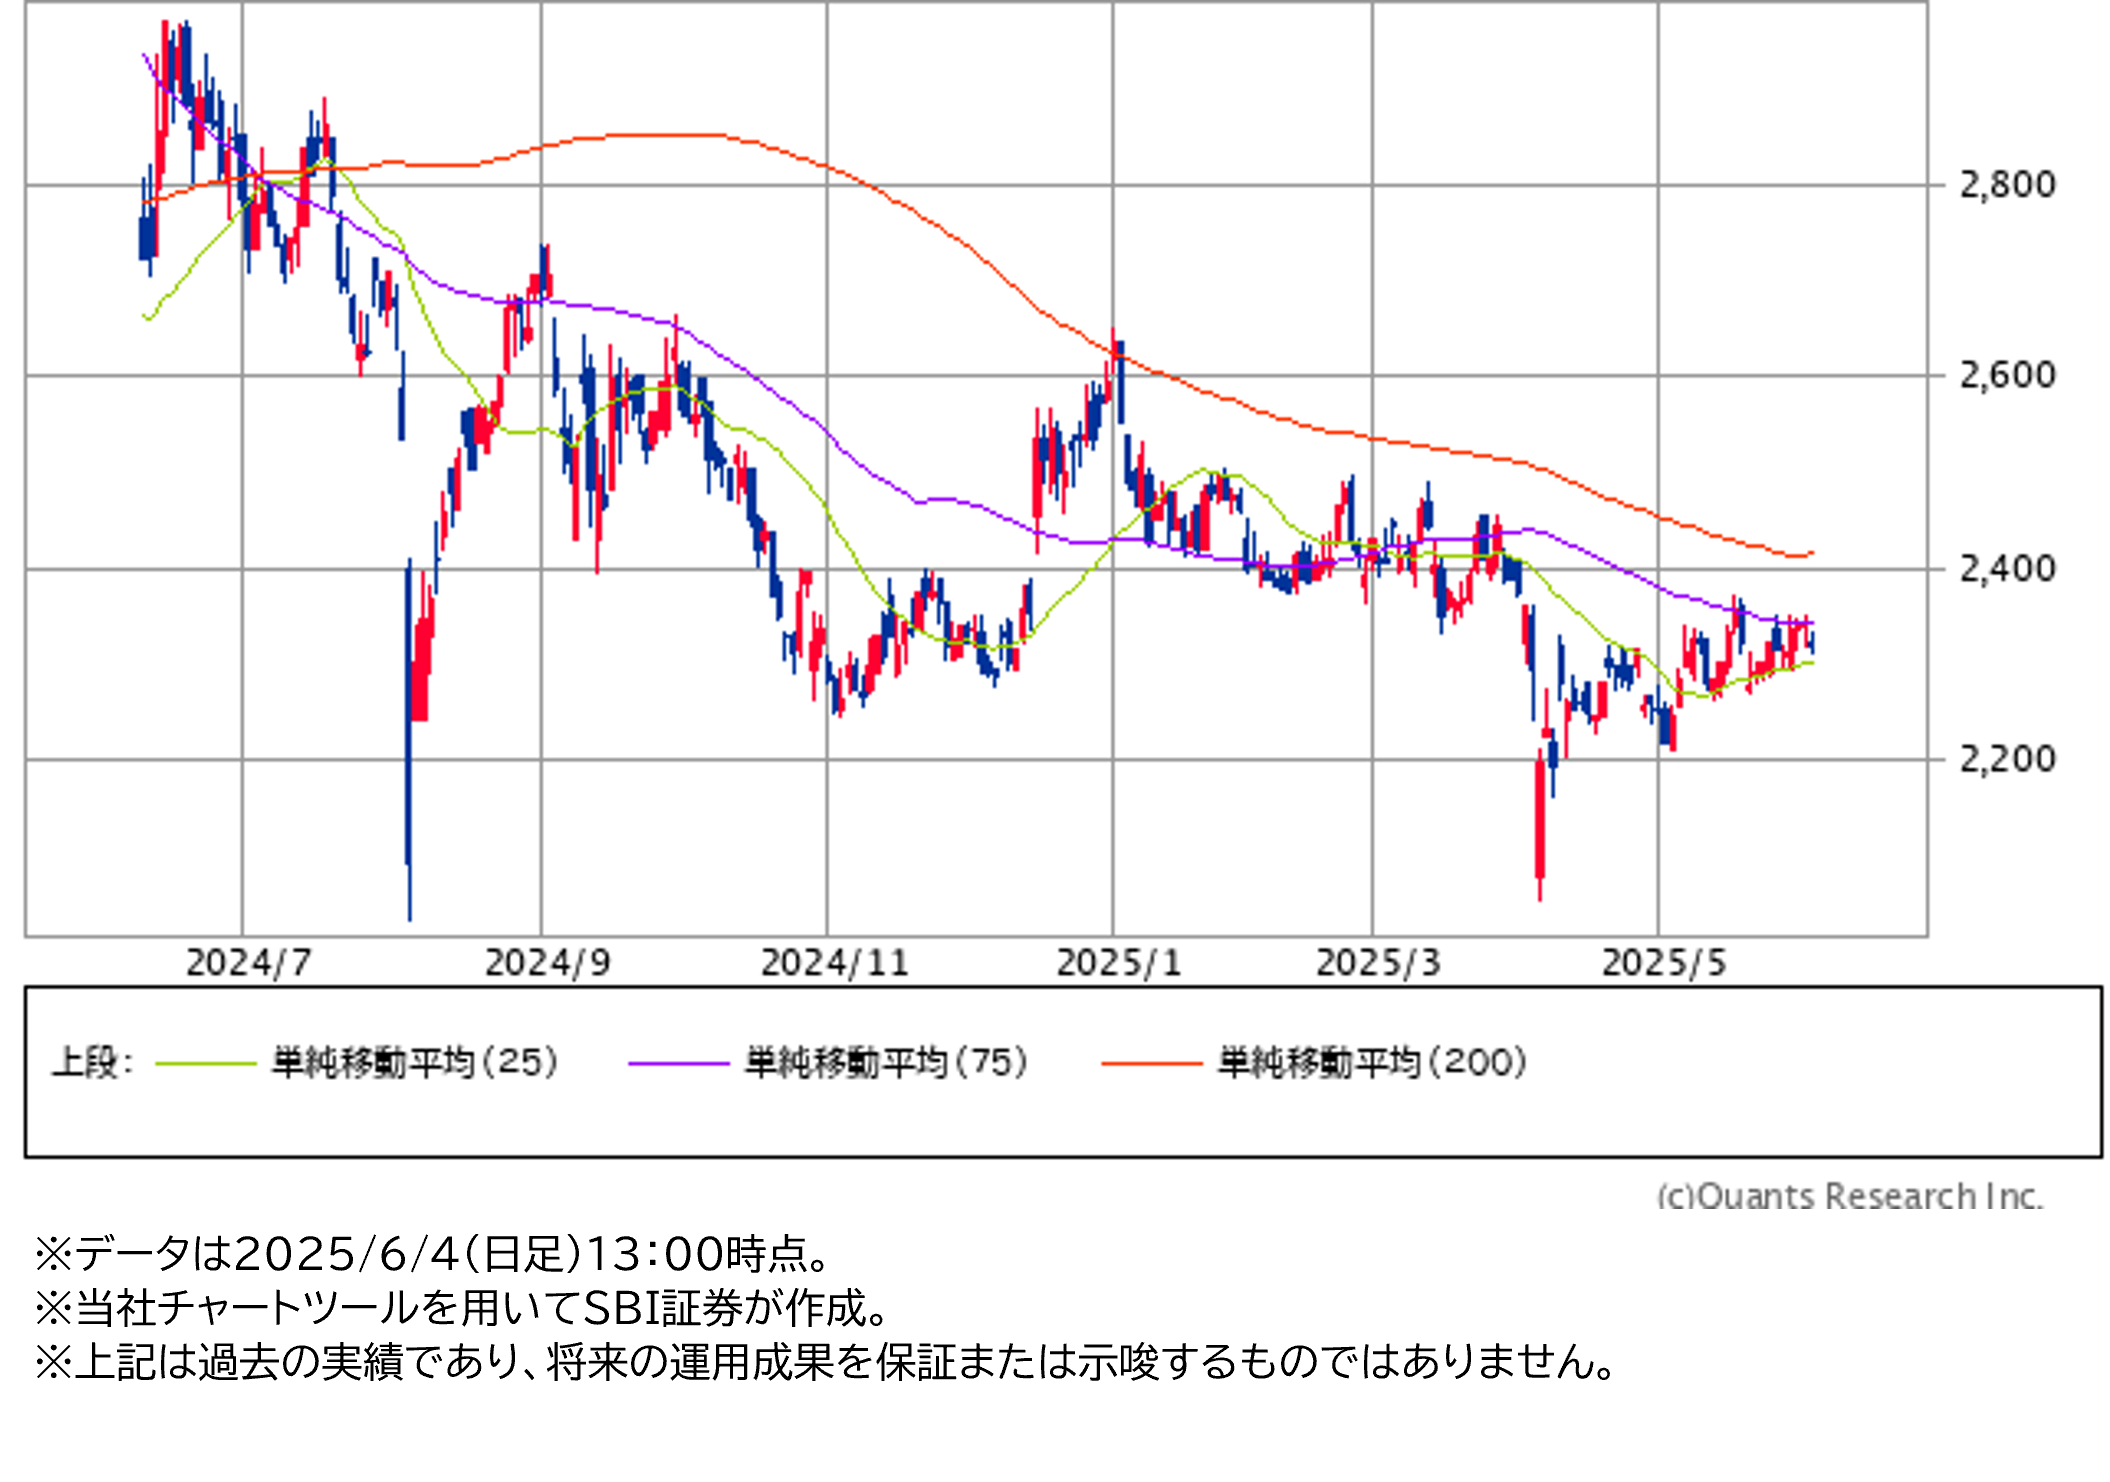Image resolution: width=2110 pixels, height=1482 pixels.
Task: Click the 単純移動平均(25) legend text
Action: [414, 1062]
